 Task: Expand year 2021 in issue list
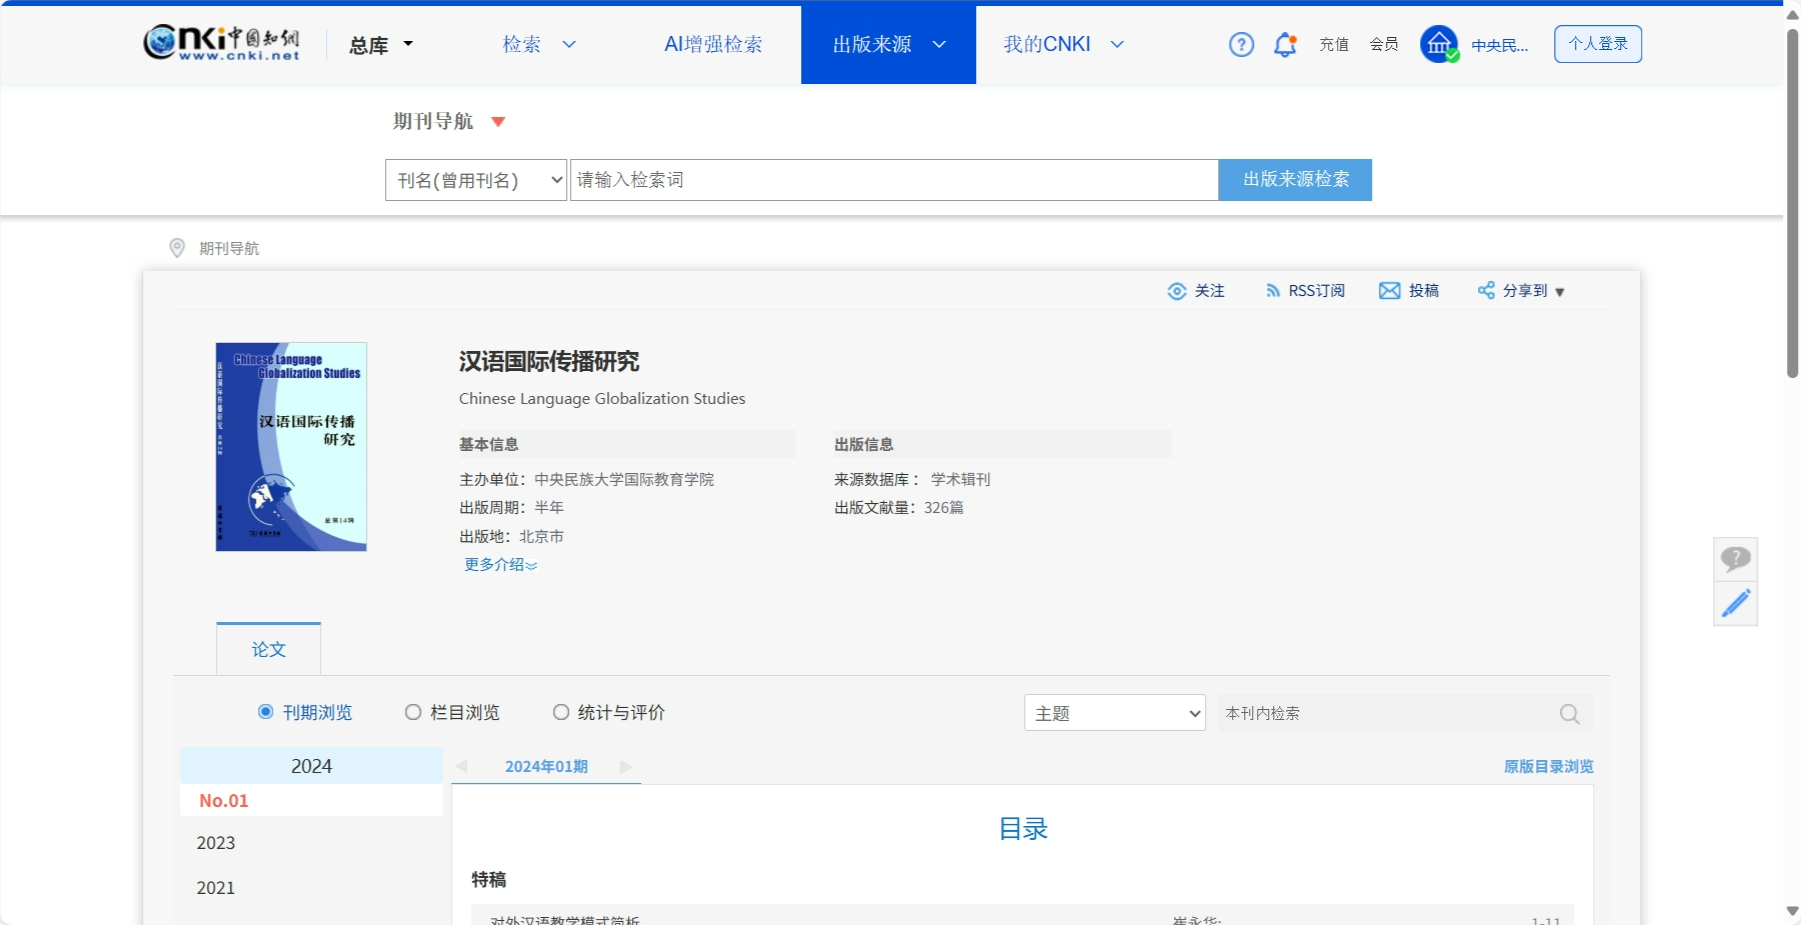coord(216,888)
